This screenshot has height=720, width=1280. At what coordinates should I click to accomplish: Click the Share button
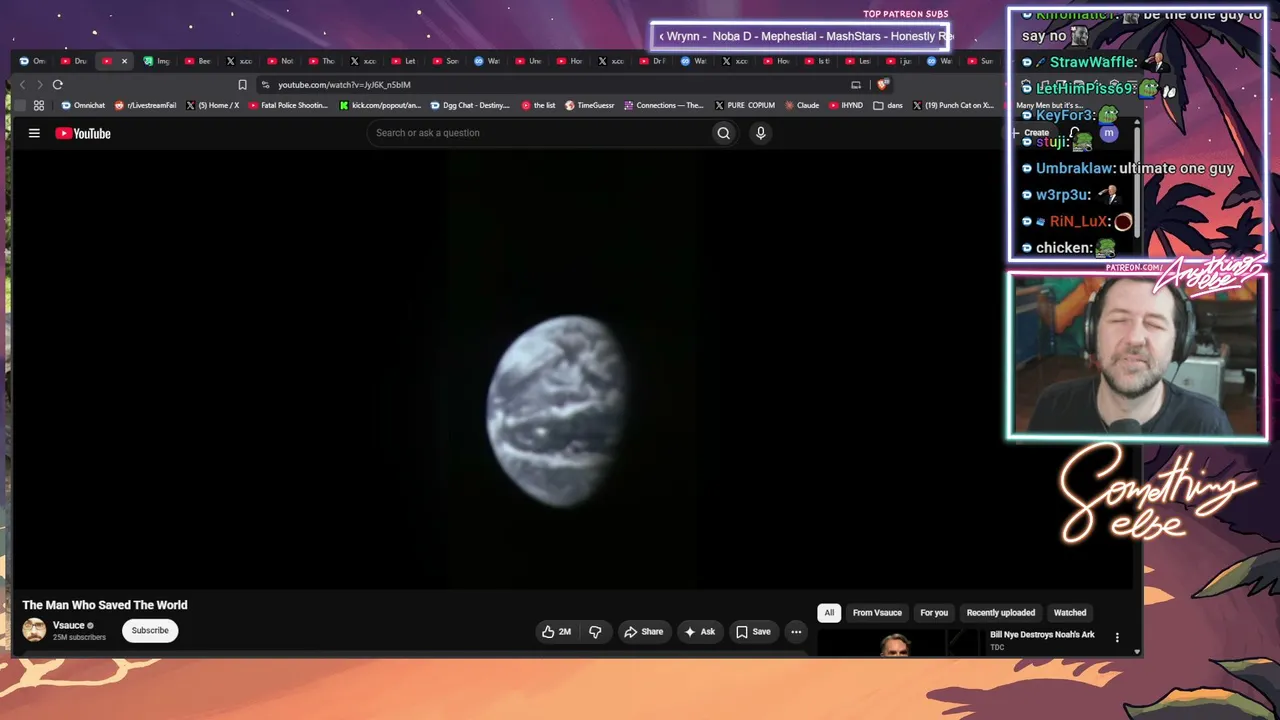coord(643,632)
